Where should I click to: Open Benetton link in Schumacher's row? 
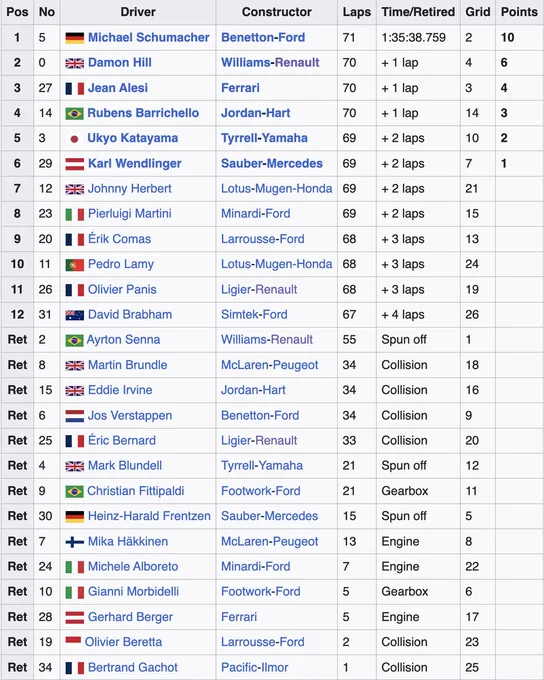(245, 37)
